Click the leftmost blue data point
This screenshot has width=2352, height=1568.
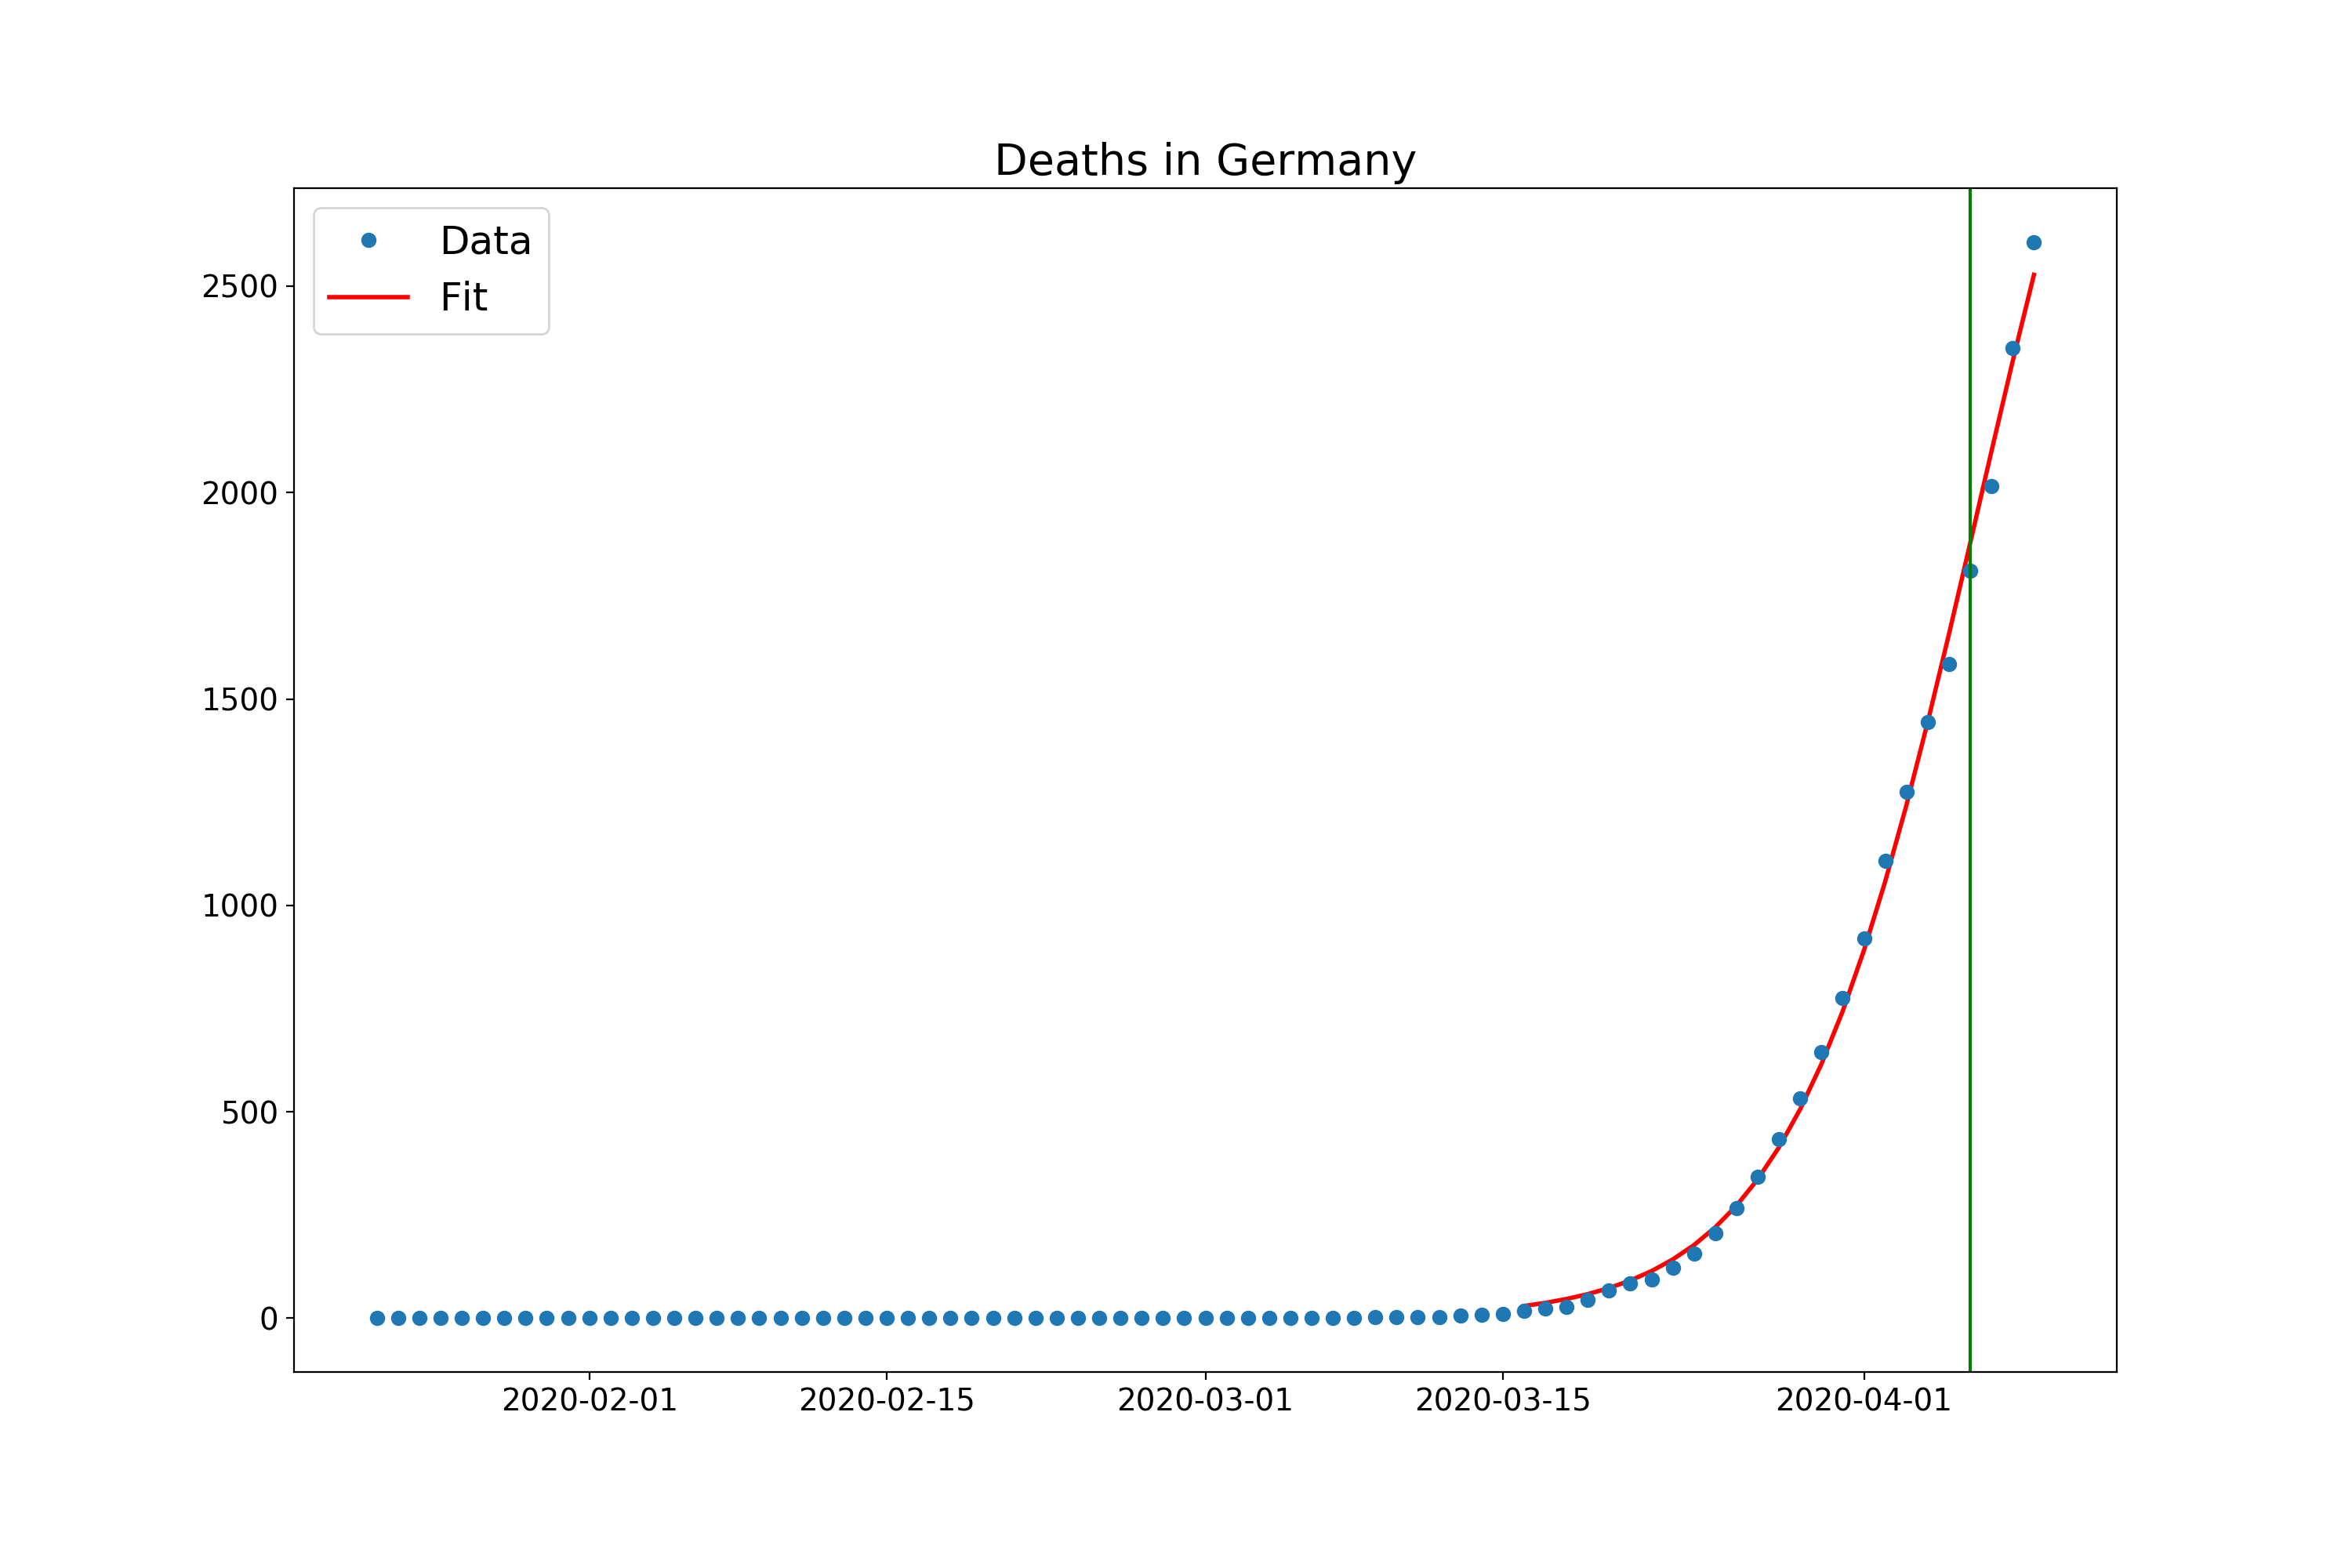click(x=377, y=1318)
